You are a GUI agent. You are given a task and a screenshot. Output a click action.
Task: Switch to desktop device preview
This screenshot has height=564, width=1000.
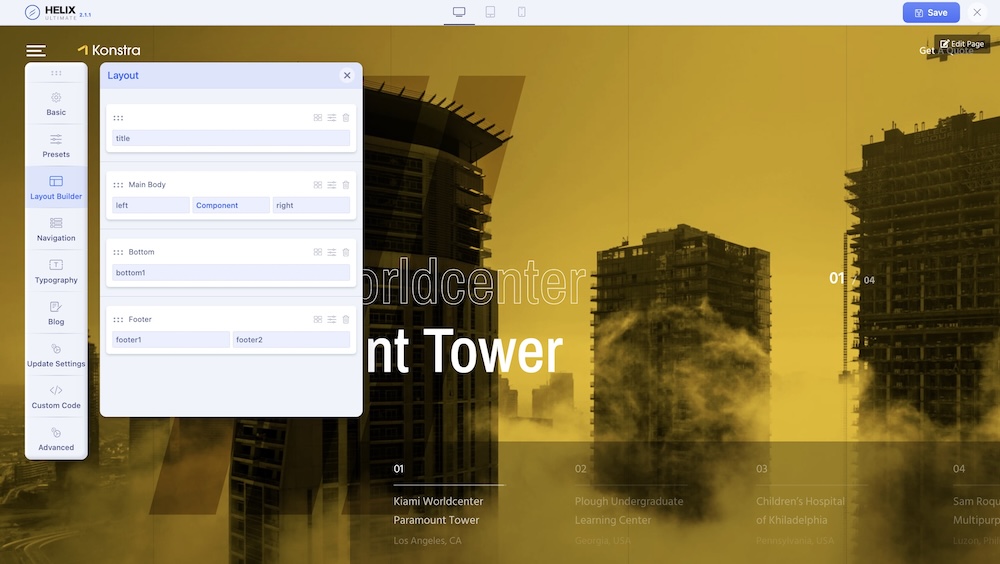pyautogui.click(x=459, y=12)
